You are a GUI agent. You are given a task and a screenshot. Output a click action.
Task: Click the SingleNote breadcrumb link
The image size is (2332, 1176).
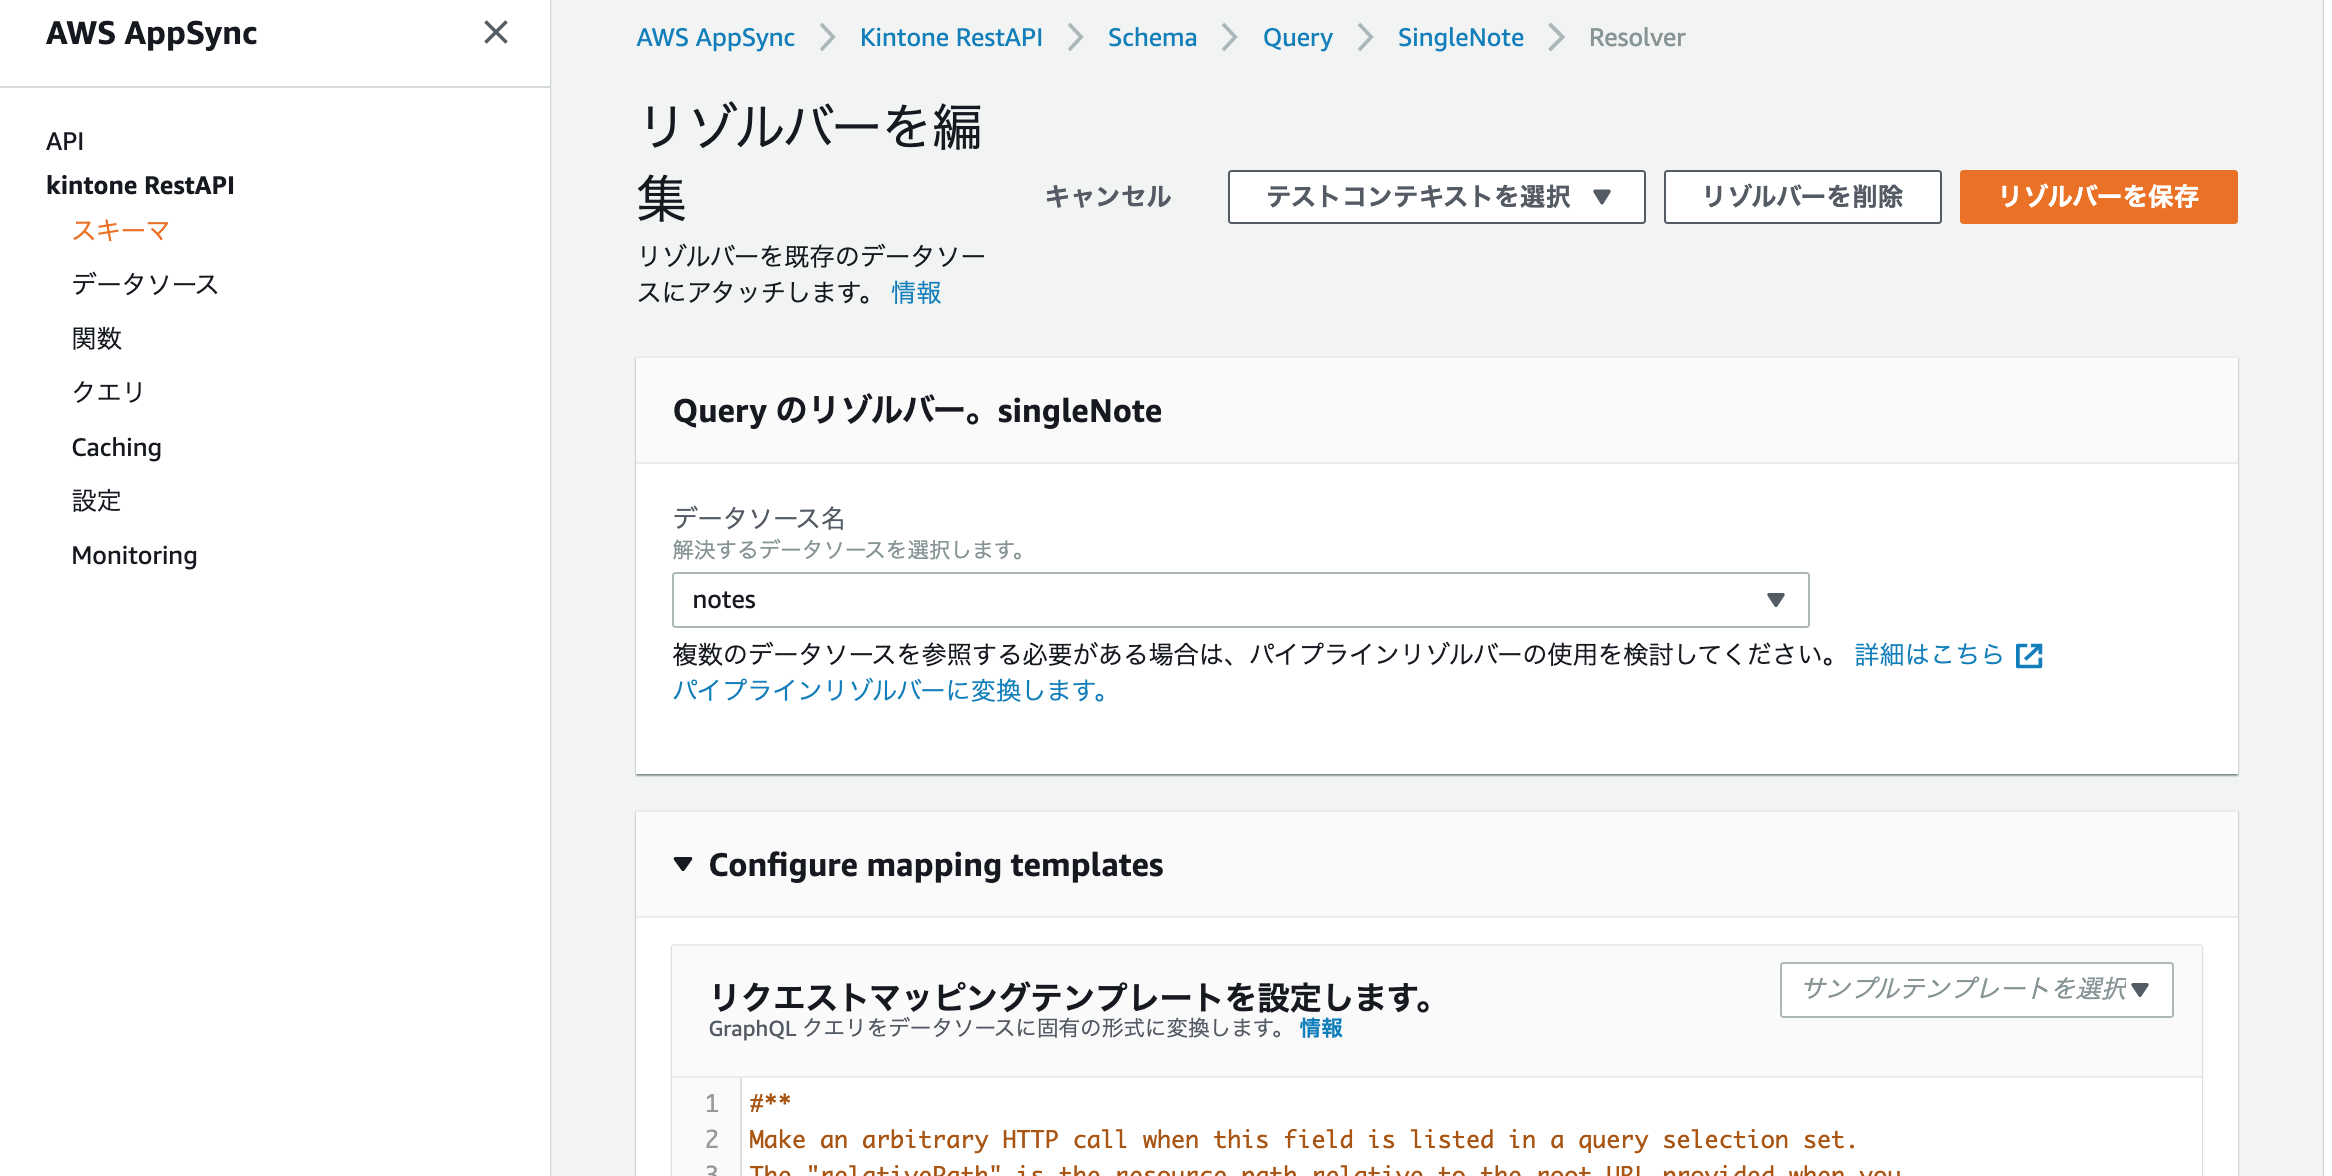click(x=1460, y=38)
